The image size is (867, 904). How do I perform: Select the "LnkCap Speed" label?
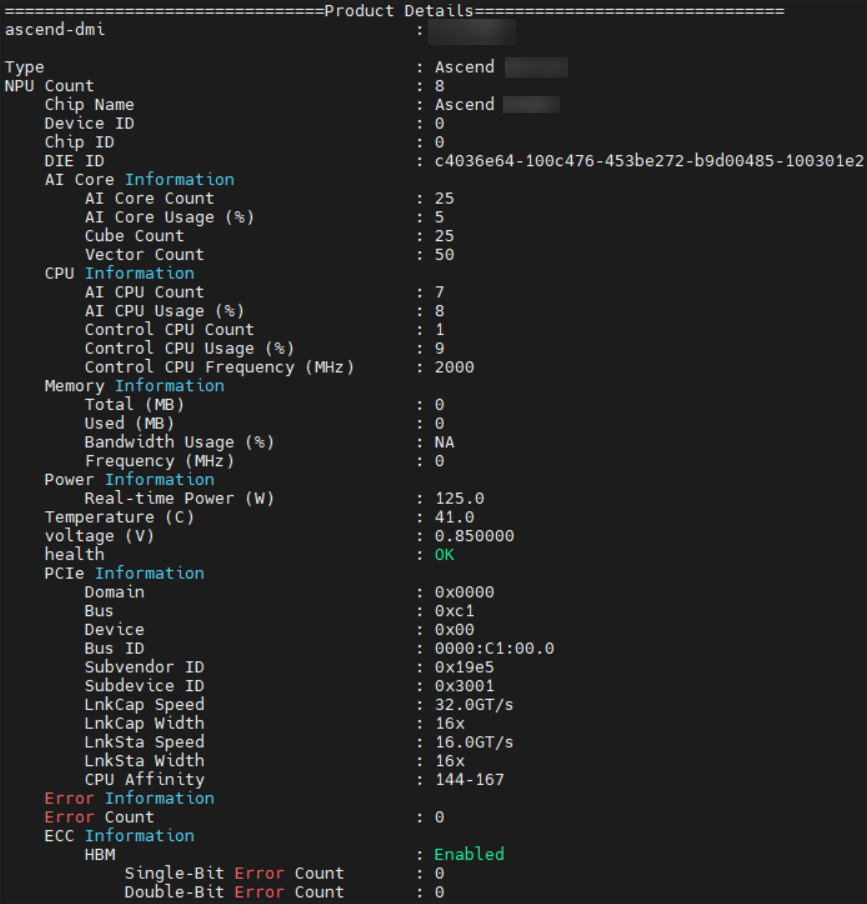tap(144, 704)
